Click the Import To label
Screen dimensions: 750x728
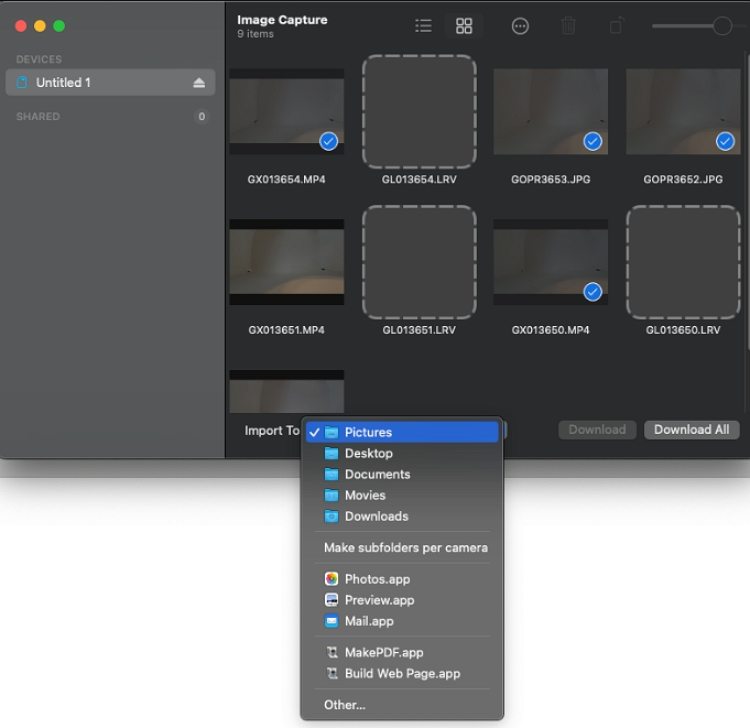[272, 430]
